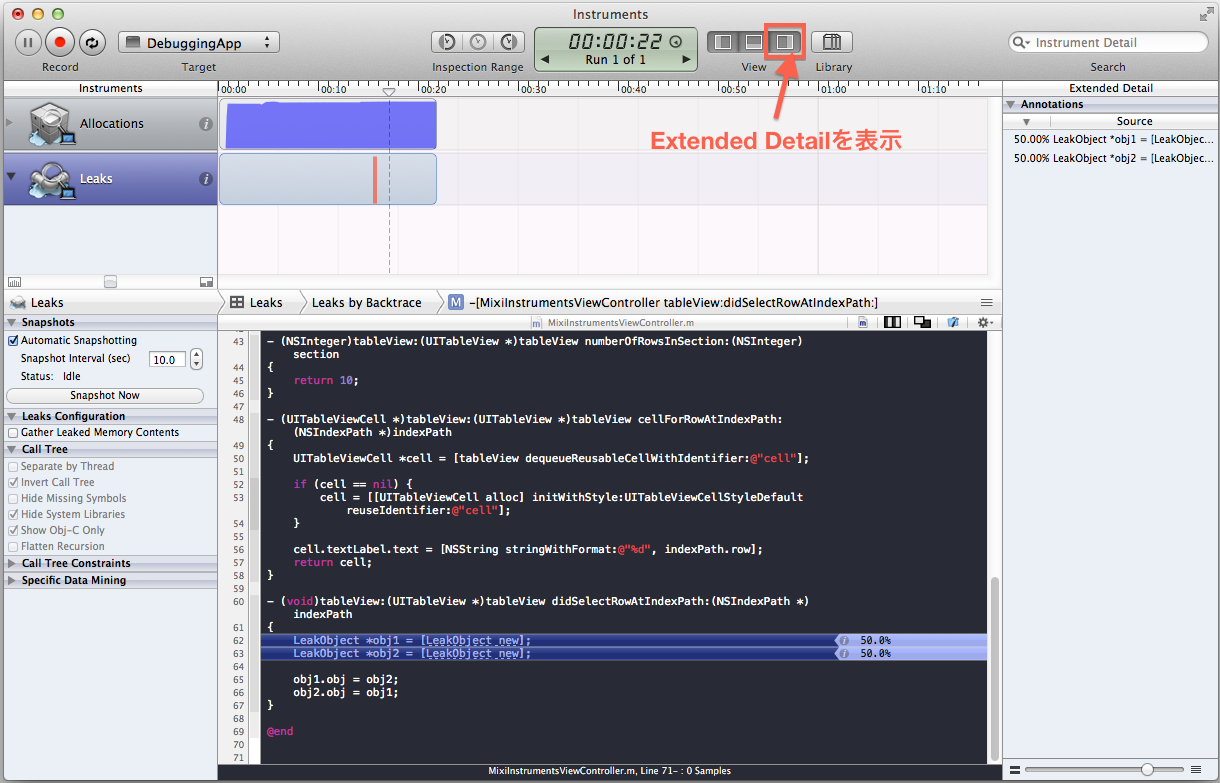Select the Allocations instrument

coord(110,124)
